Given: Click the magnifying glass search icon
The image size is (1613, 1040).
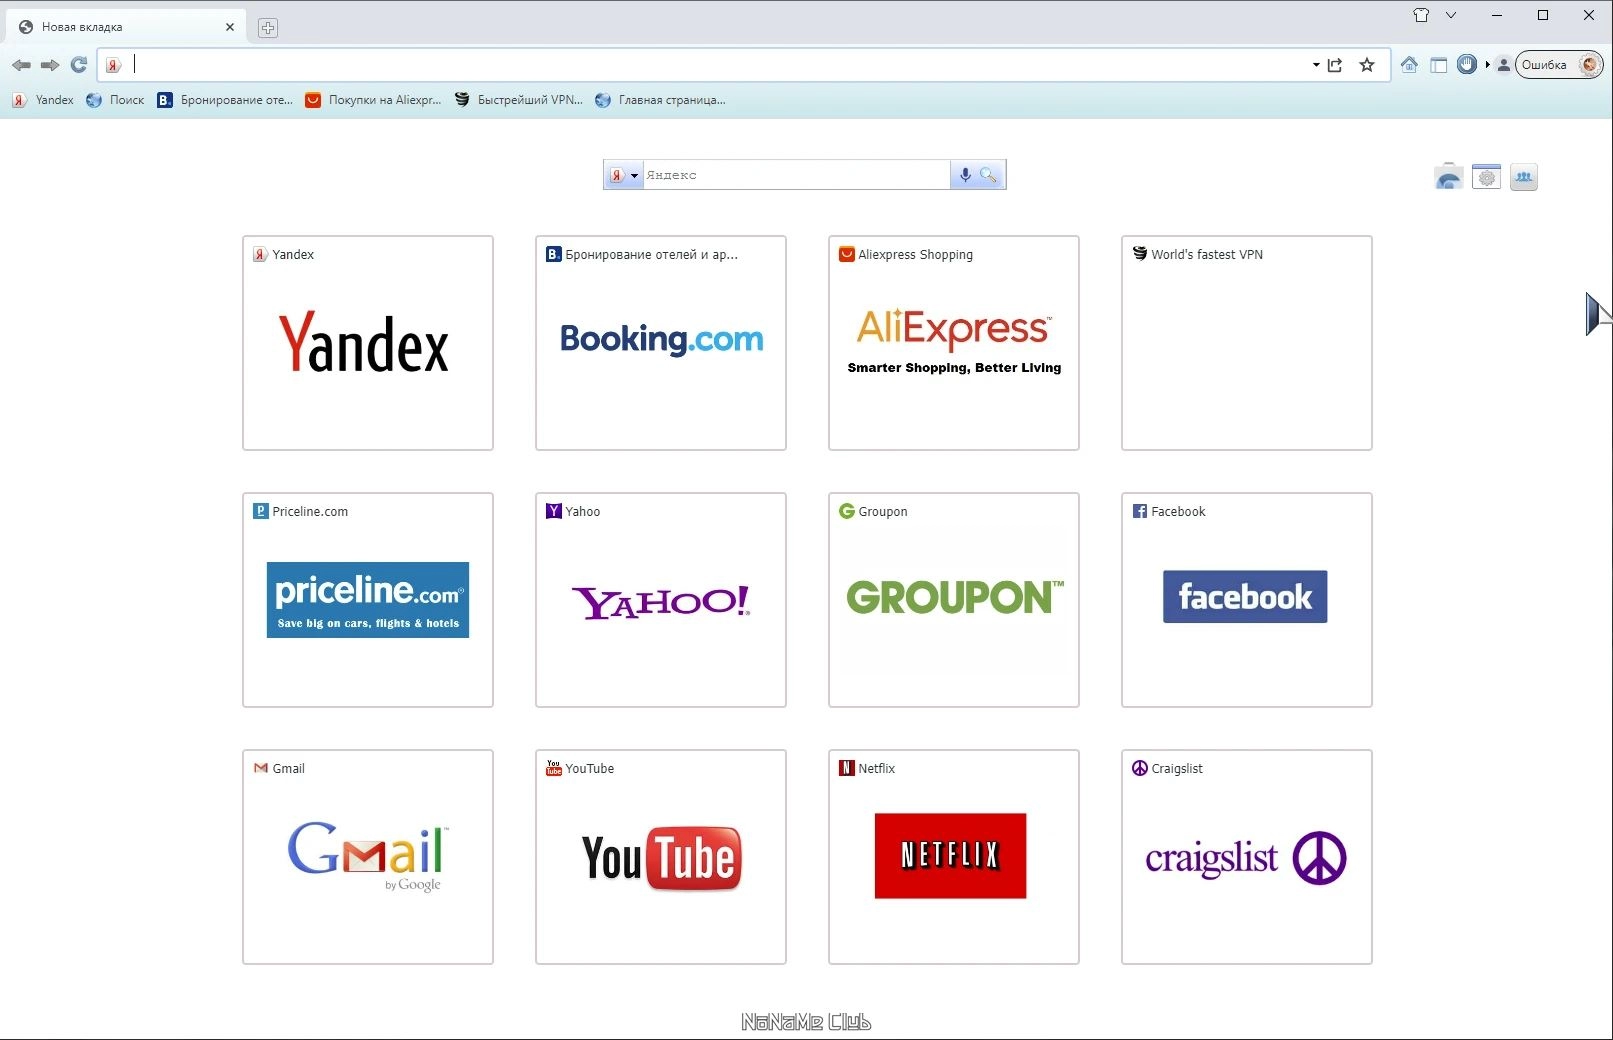Looking at the screenshot, I should click(x=988, y=175).
